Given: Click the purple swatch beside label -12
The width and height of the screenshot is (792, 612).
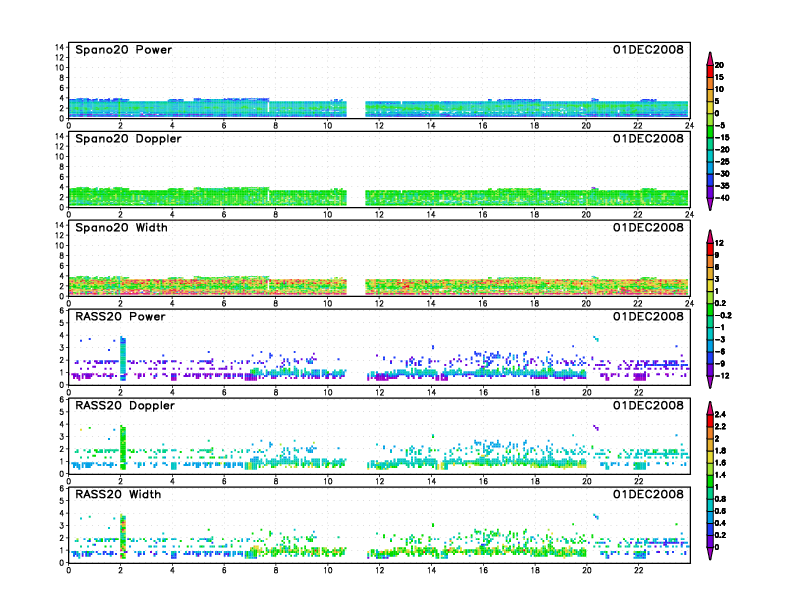Looking at the screenshot, I should coord(710,370).
